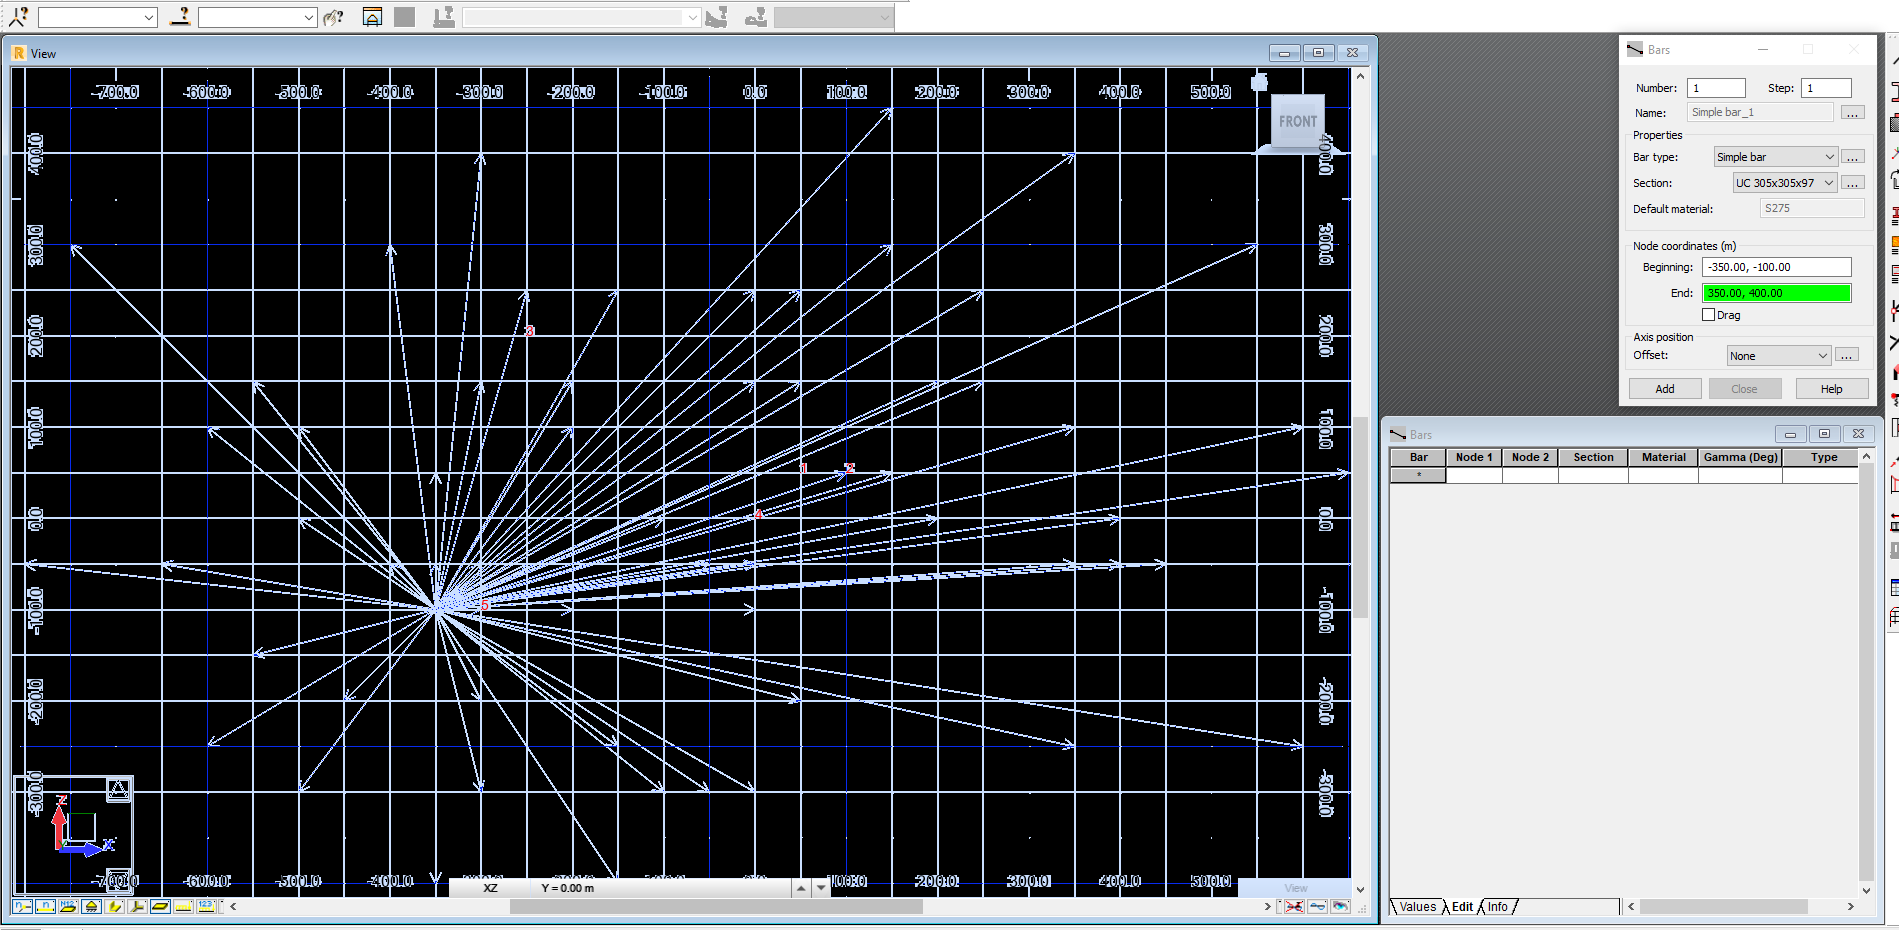Show supports symbols in the view
1899x930 pixels.
(x=90, y=907)
